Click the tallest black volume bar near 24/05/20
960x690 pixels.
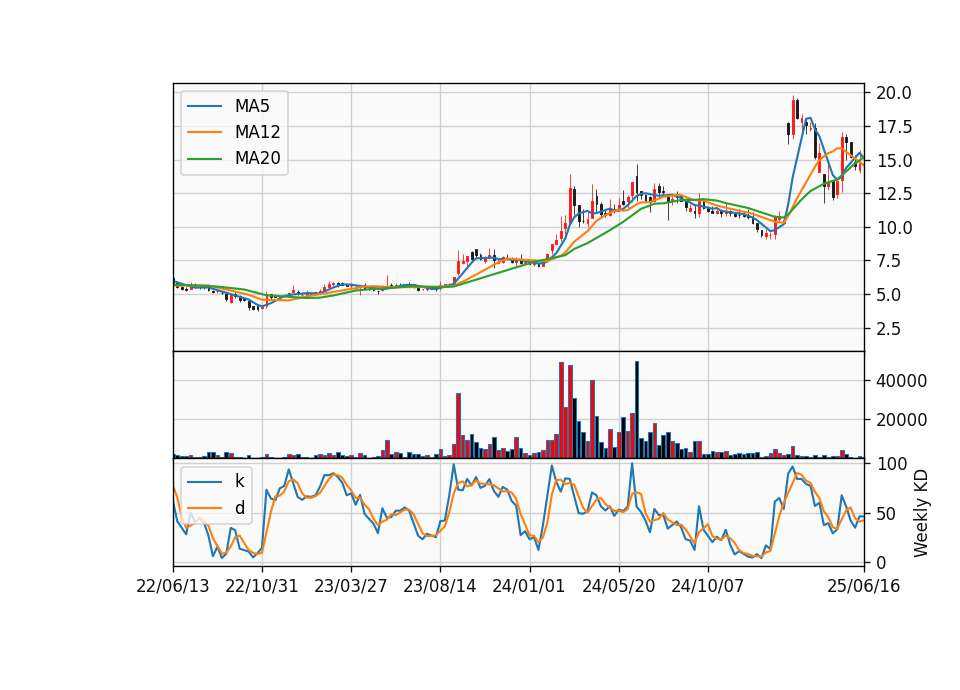click(637, 410)
